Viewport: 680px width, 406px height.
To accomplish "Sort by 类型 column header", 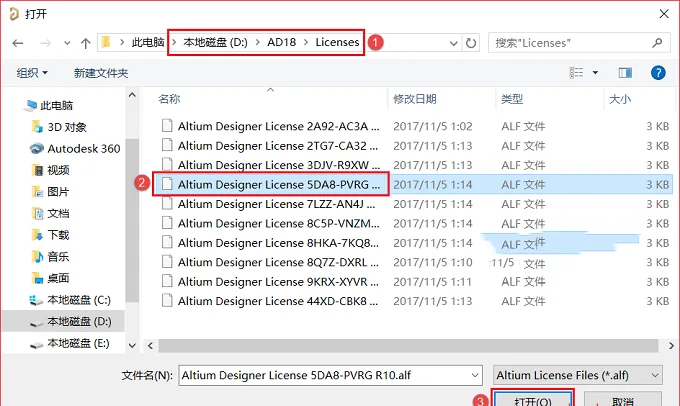I will (512, 99).
